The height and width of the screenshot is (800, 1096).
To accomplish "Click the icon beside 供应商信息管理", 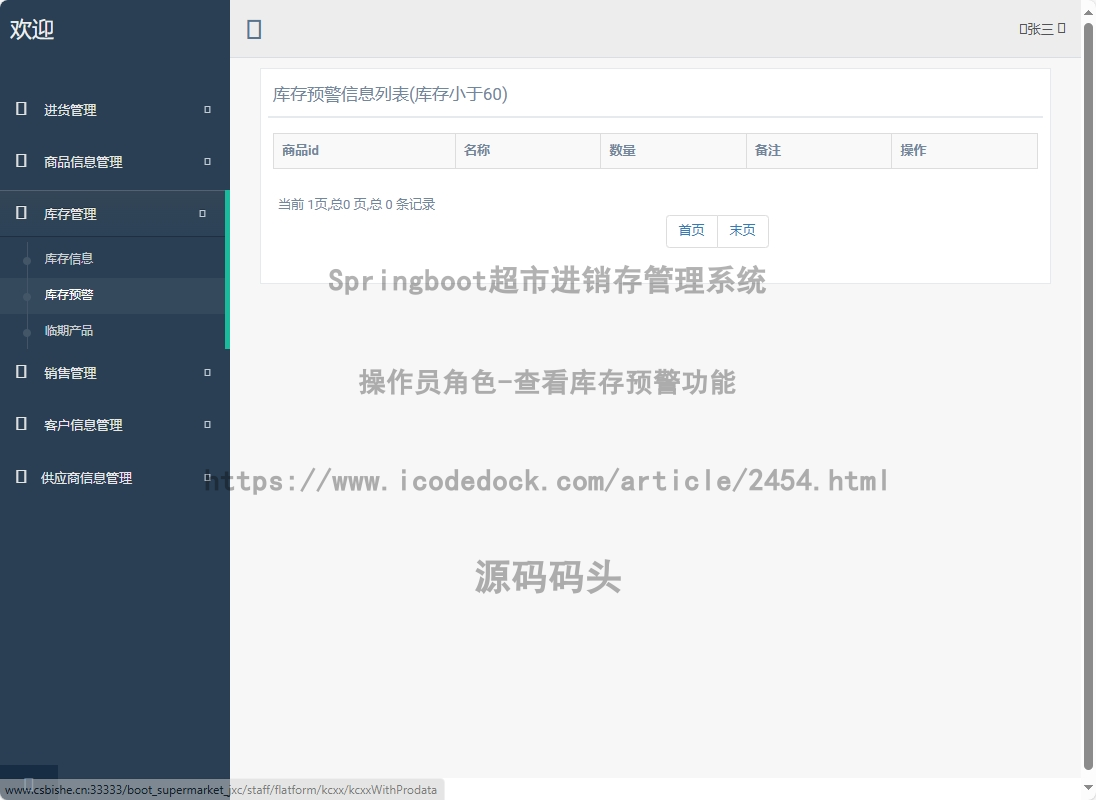I will coord(21,477).
